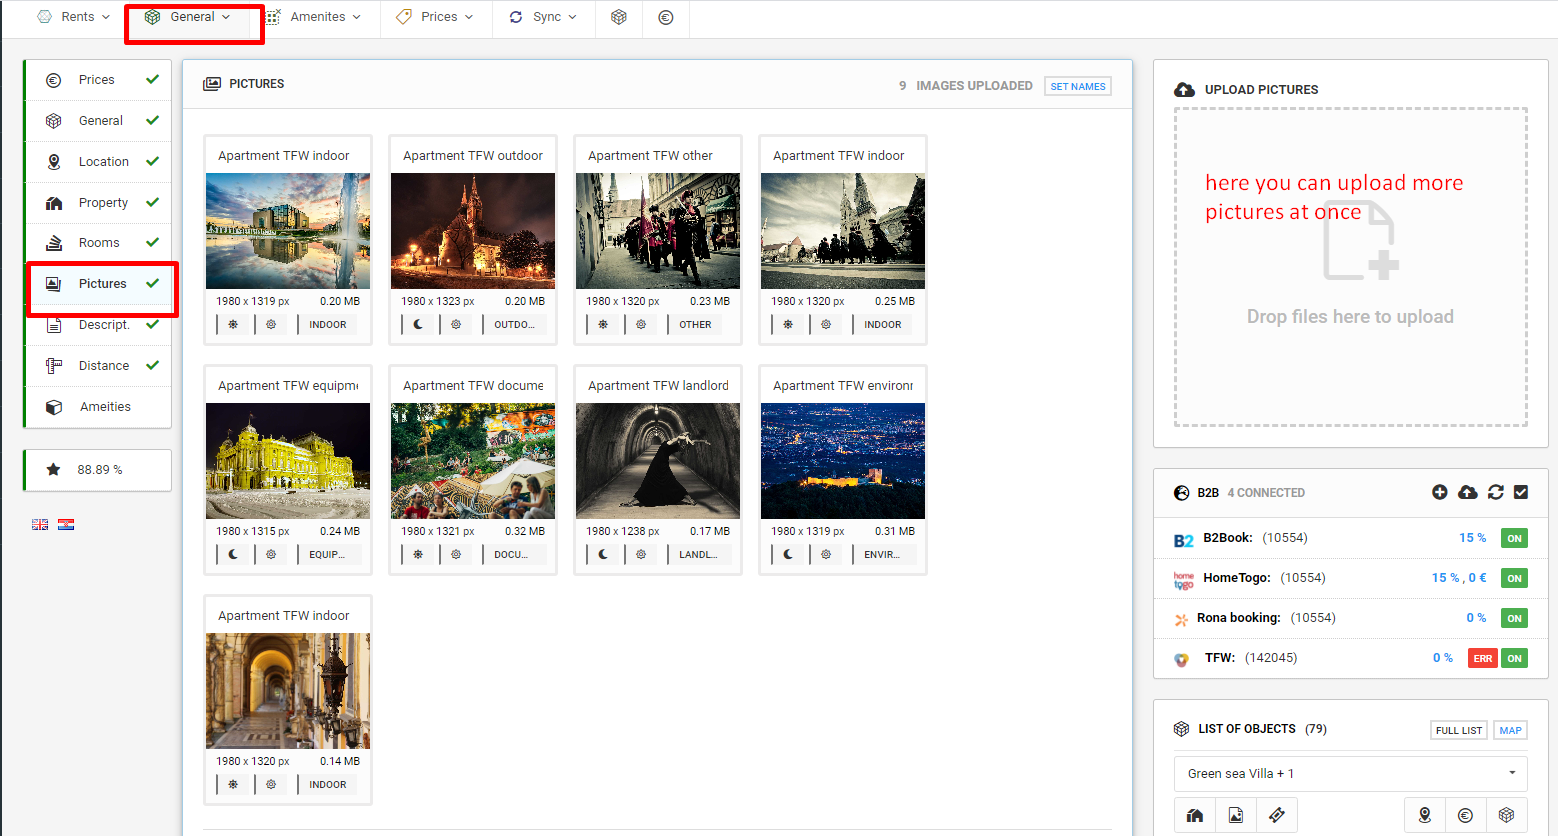Open the EQUIP... category dropdown
The width and height of the screenshot is (1558, 836).
tap(327, 554)
